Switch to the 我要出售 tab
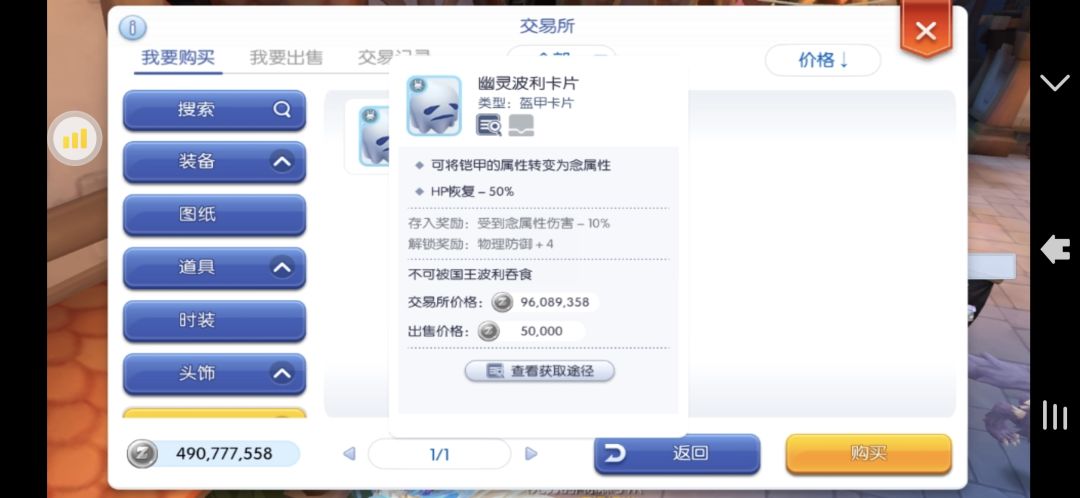This screenshot has width=1080, height=498. coord(286,57)
